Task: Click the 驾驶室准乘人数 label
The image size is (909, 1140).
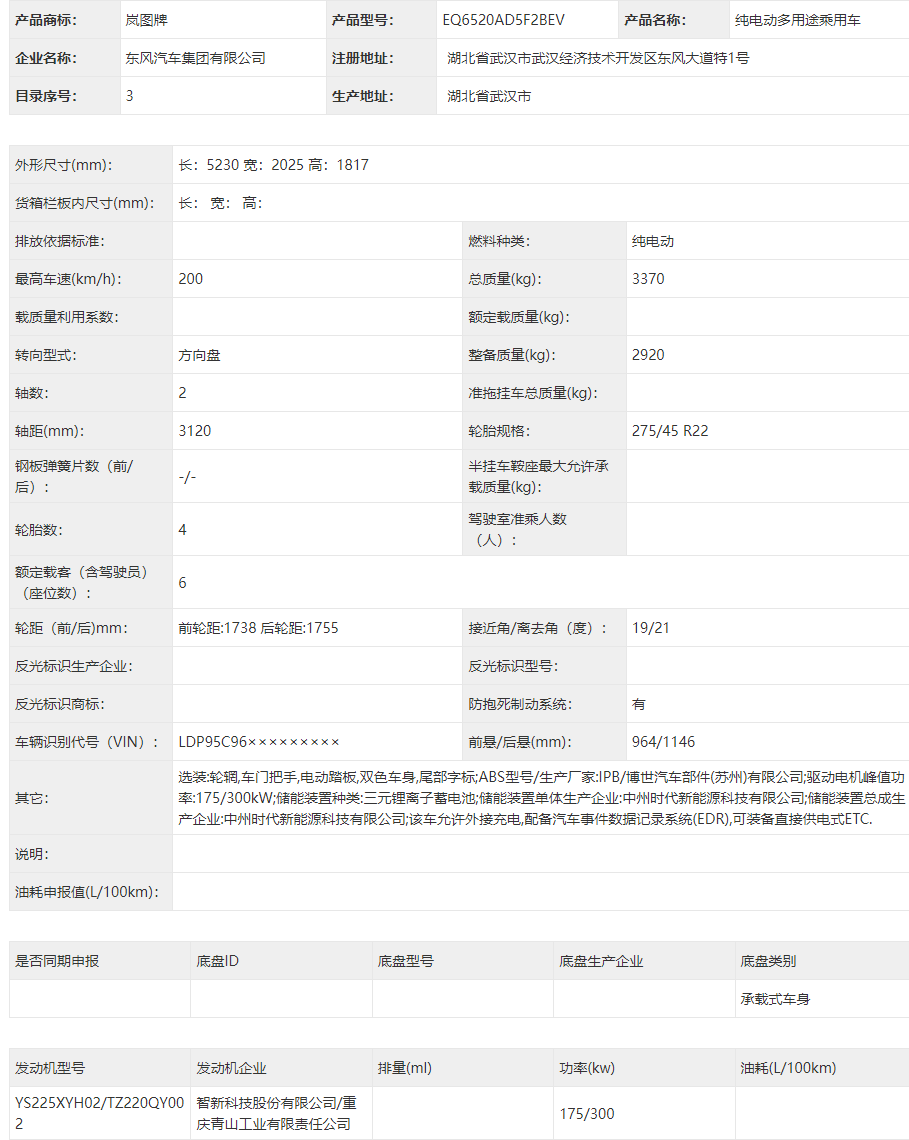Action: coord(518,529)
